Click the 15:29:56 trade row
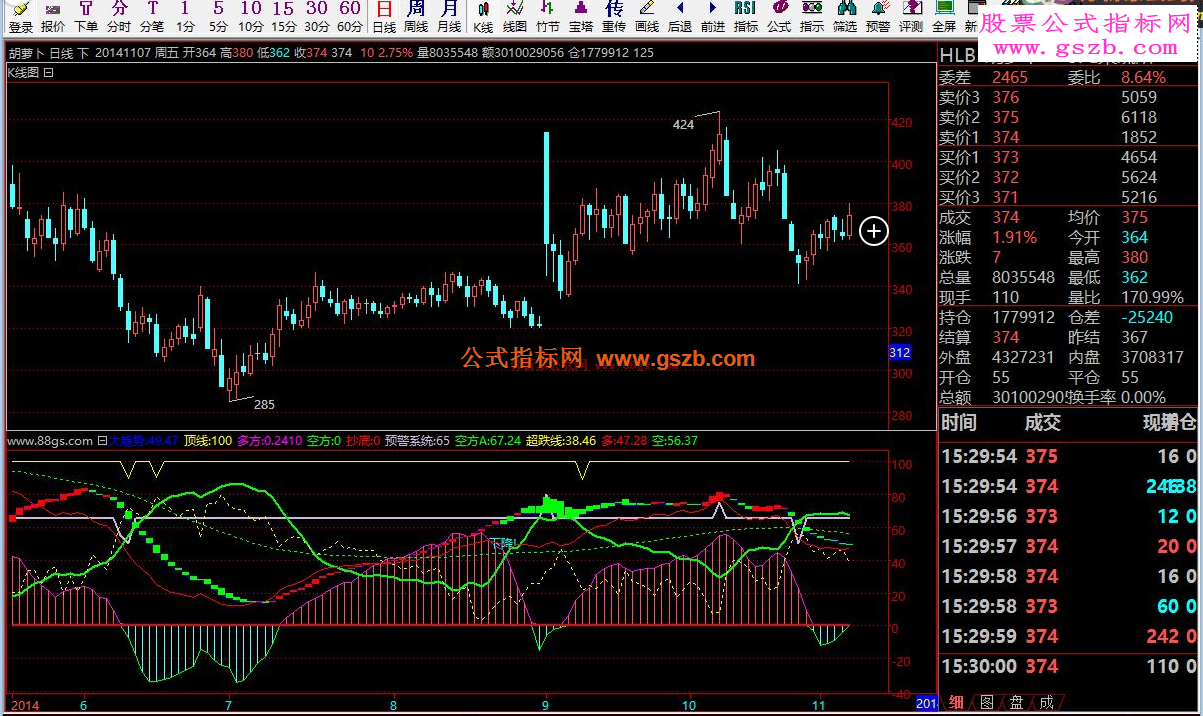Viewport: 1203px width, 716px height. pyautogui.click(x=1070, y=516)
